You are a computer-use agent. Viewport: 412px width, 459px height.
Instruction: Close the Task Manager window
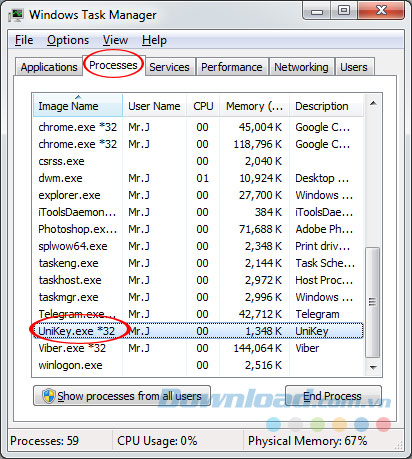(381, 11)
